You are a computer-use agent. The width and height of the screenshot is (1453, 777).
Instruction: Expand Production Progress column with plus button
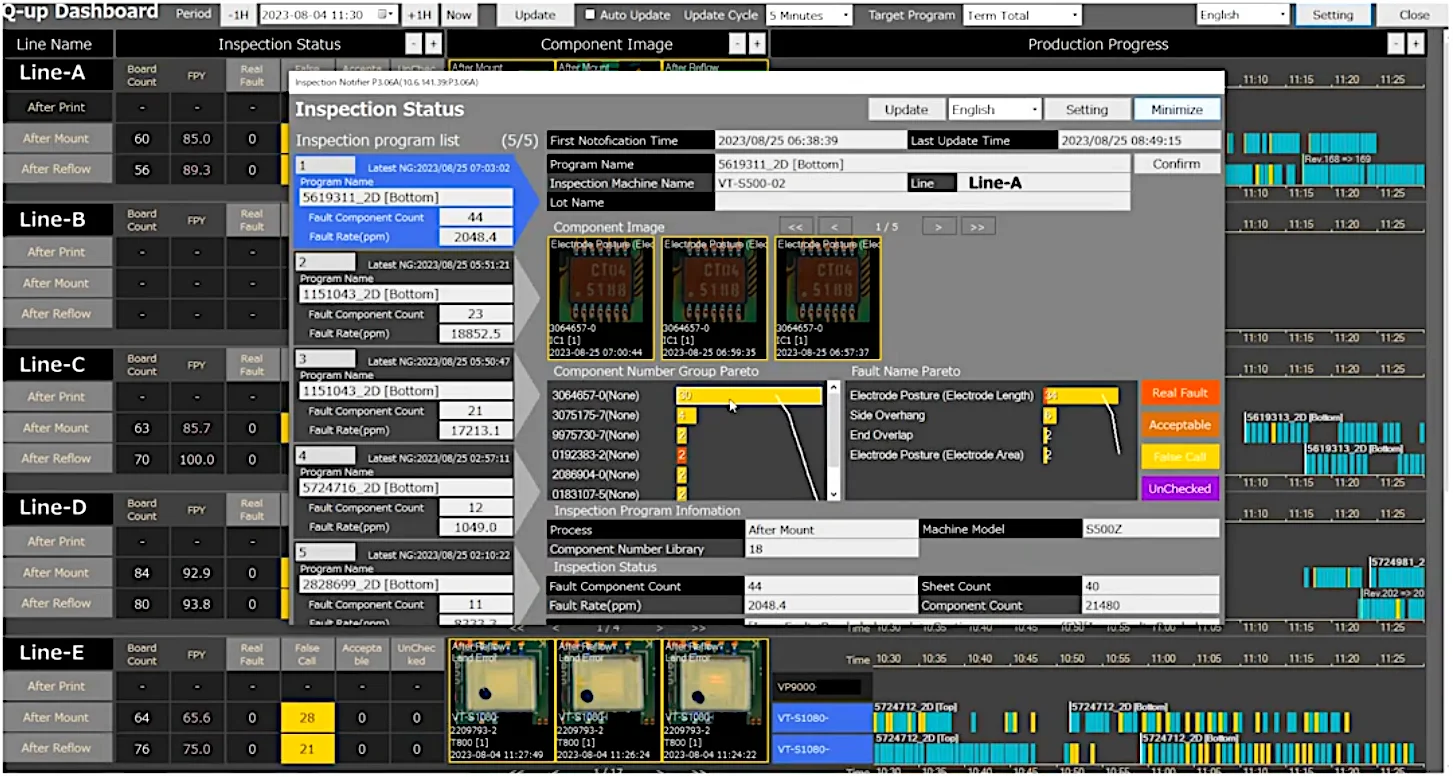1415,44
